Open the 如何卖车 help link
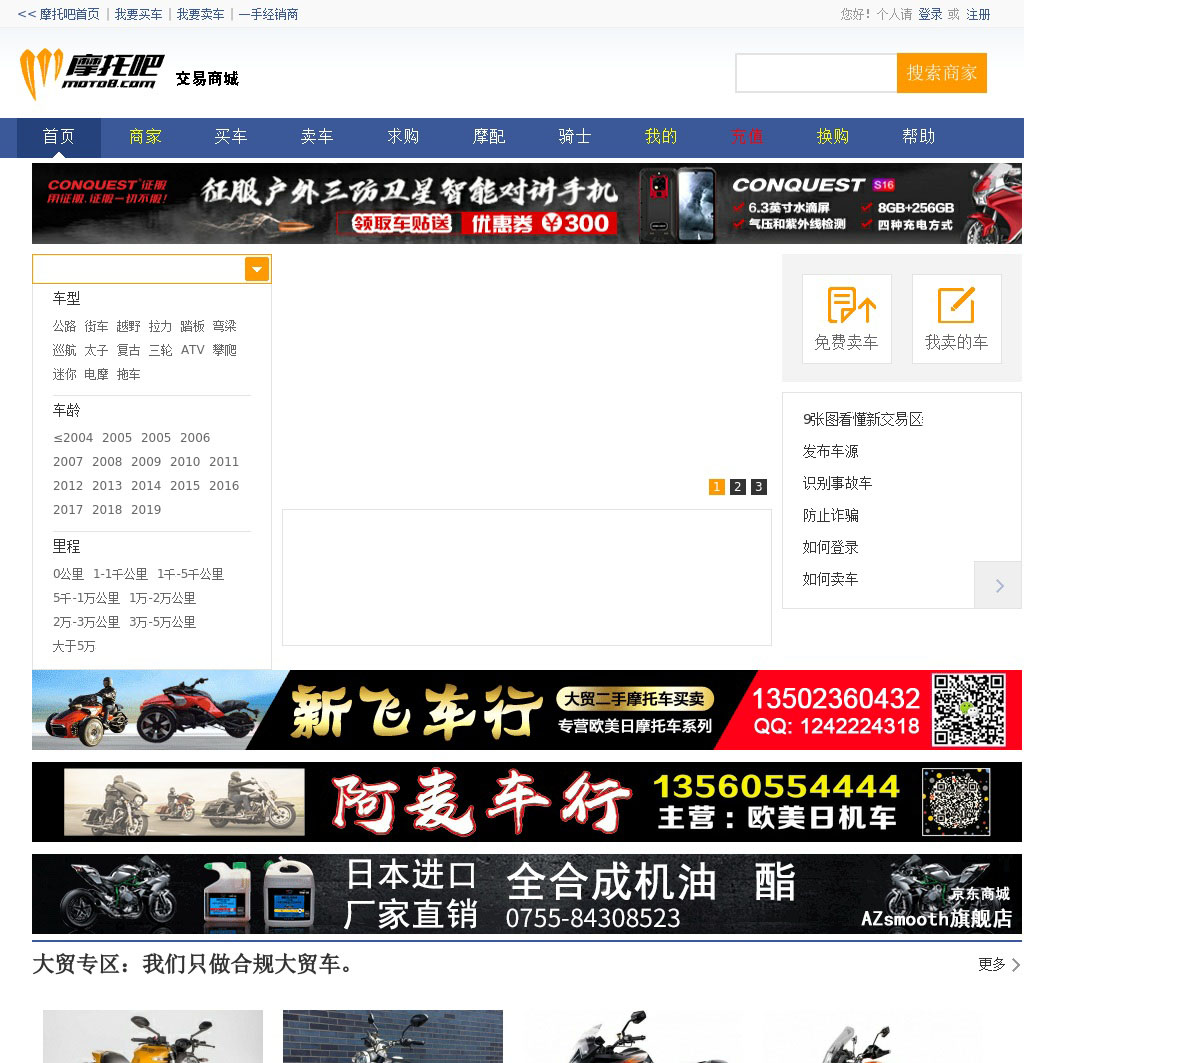 831,579
